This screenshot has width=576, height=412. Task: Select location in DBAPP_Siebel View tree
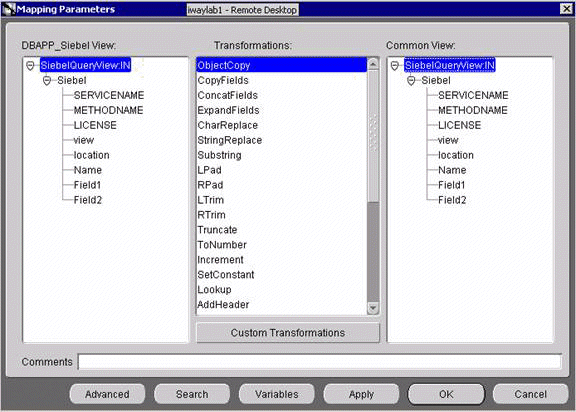click(91, 155)
